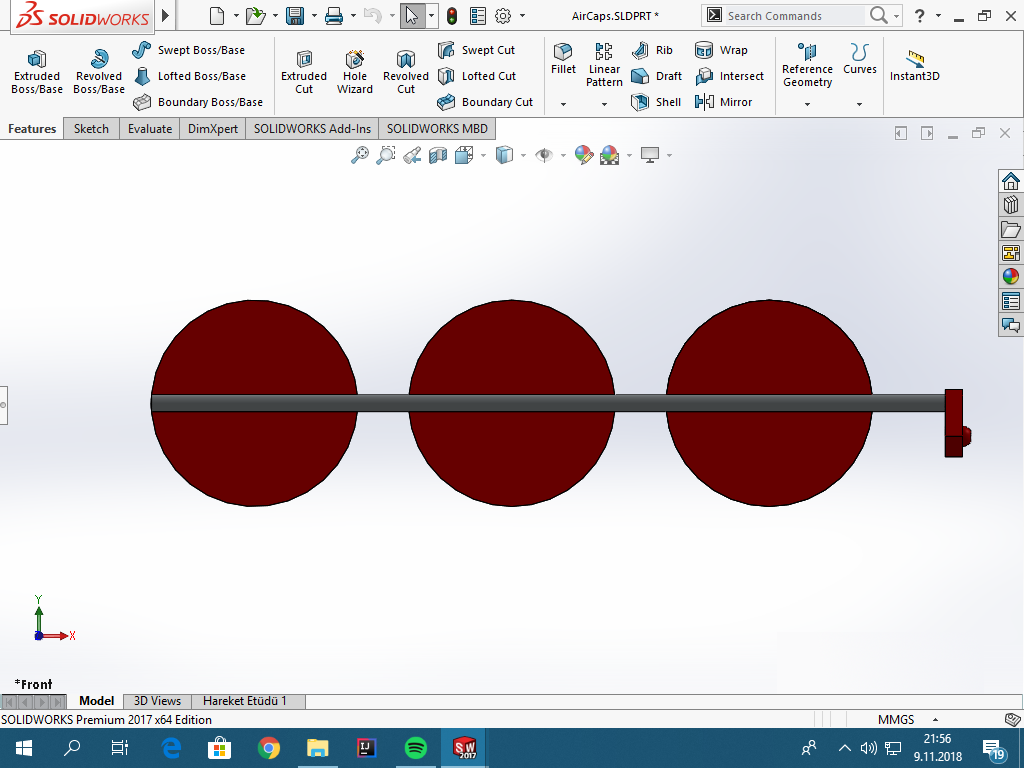Click the Save icon

tap(295, 16)
